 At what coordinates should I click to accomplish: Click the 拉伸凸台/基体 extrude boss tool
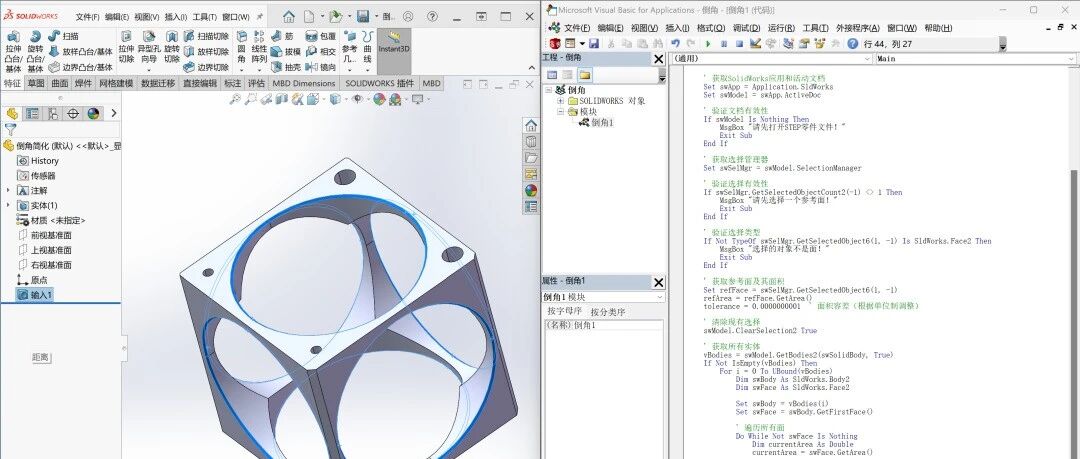(x=13, y=52)
